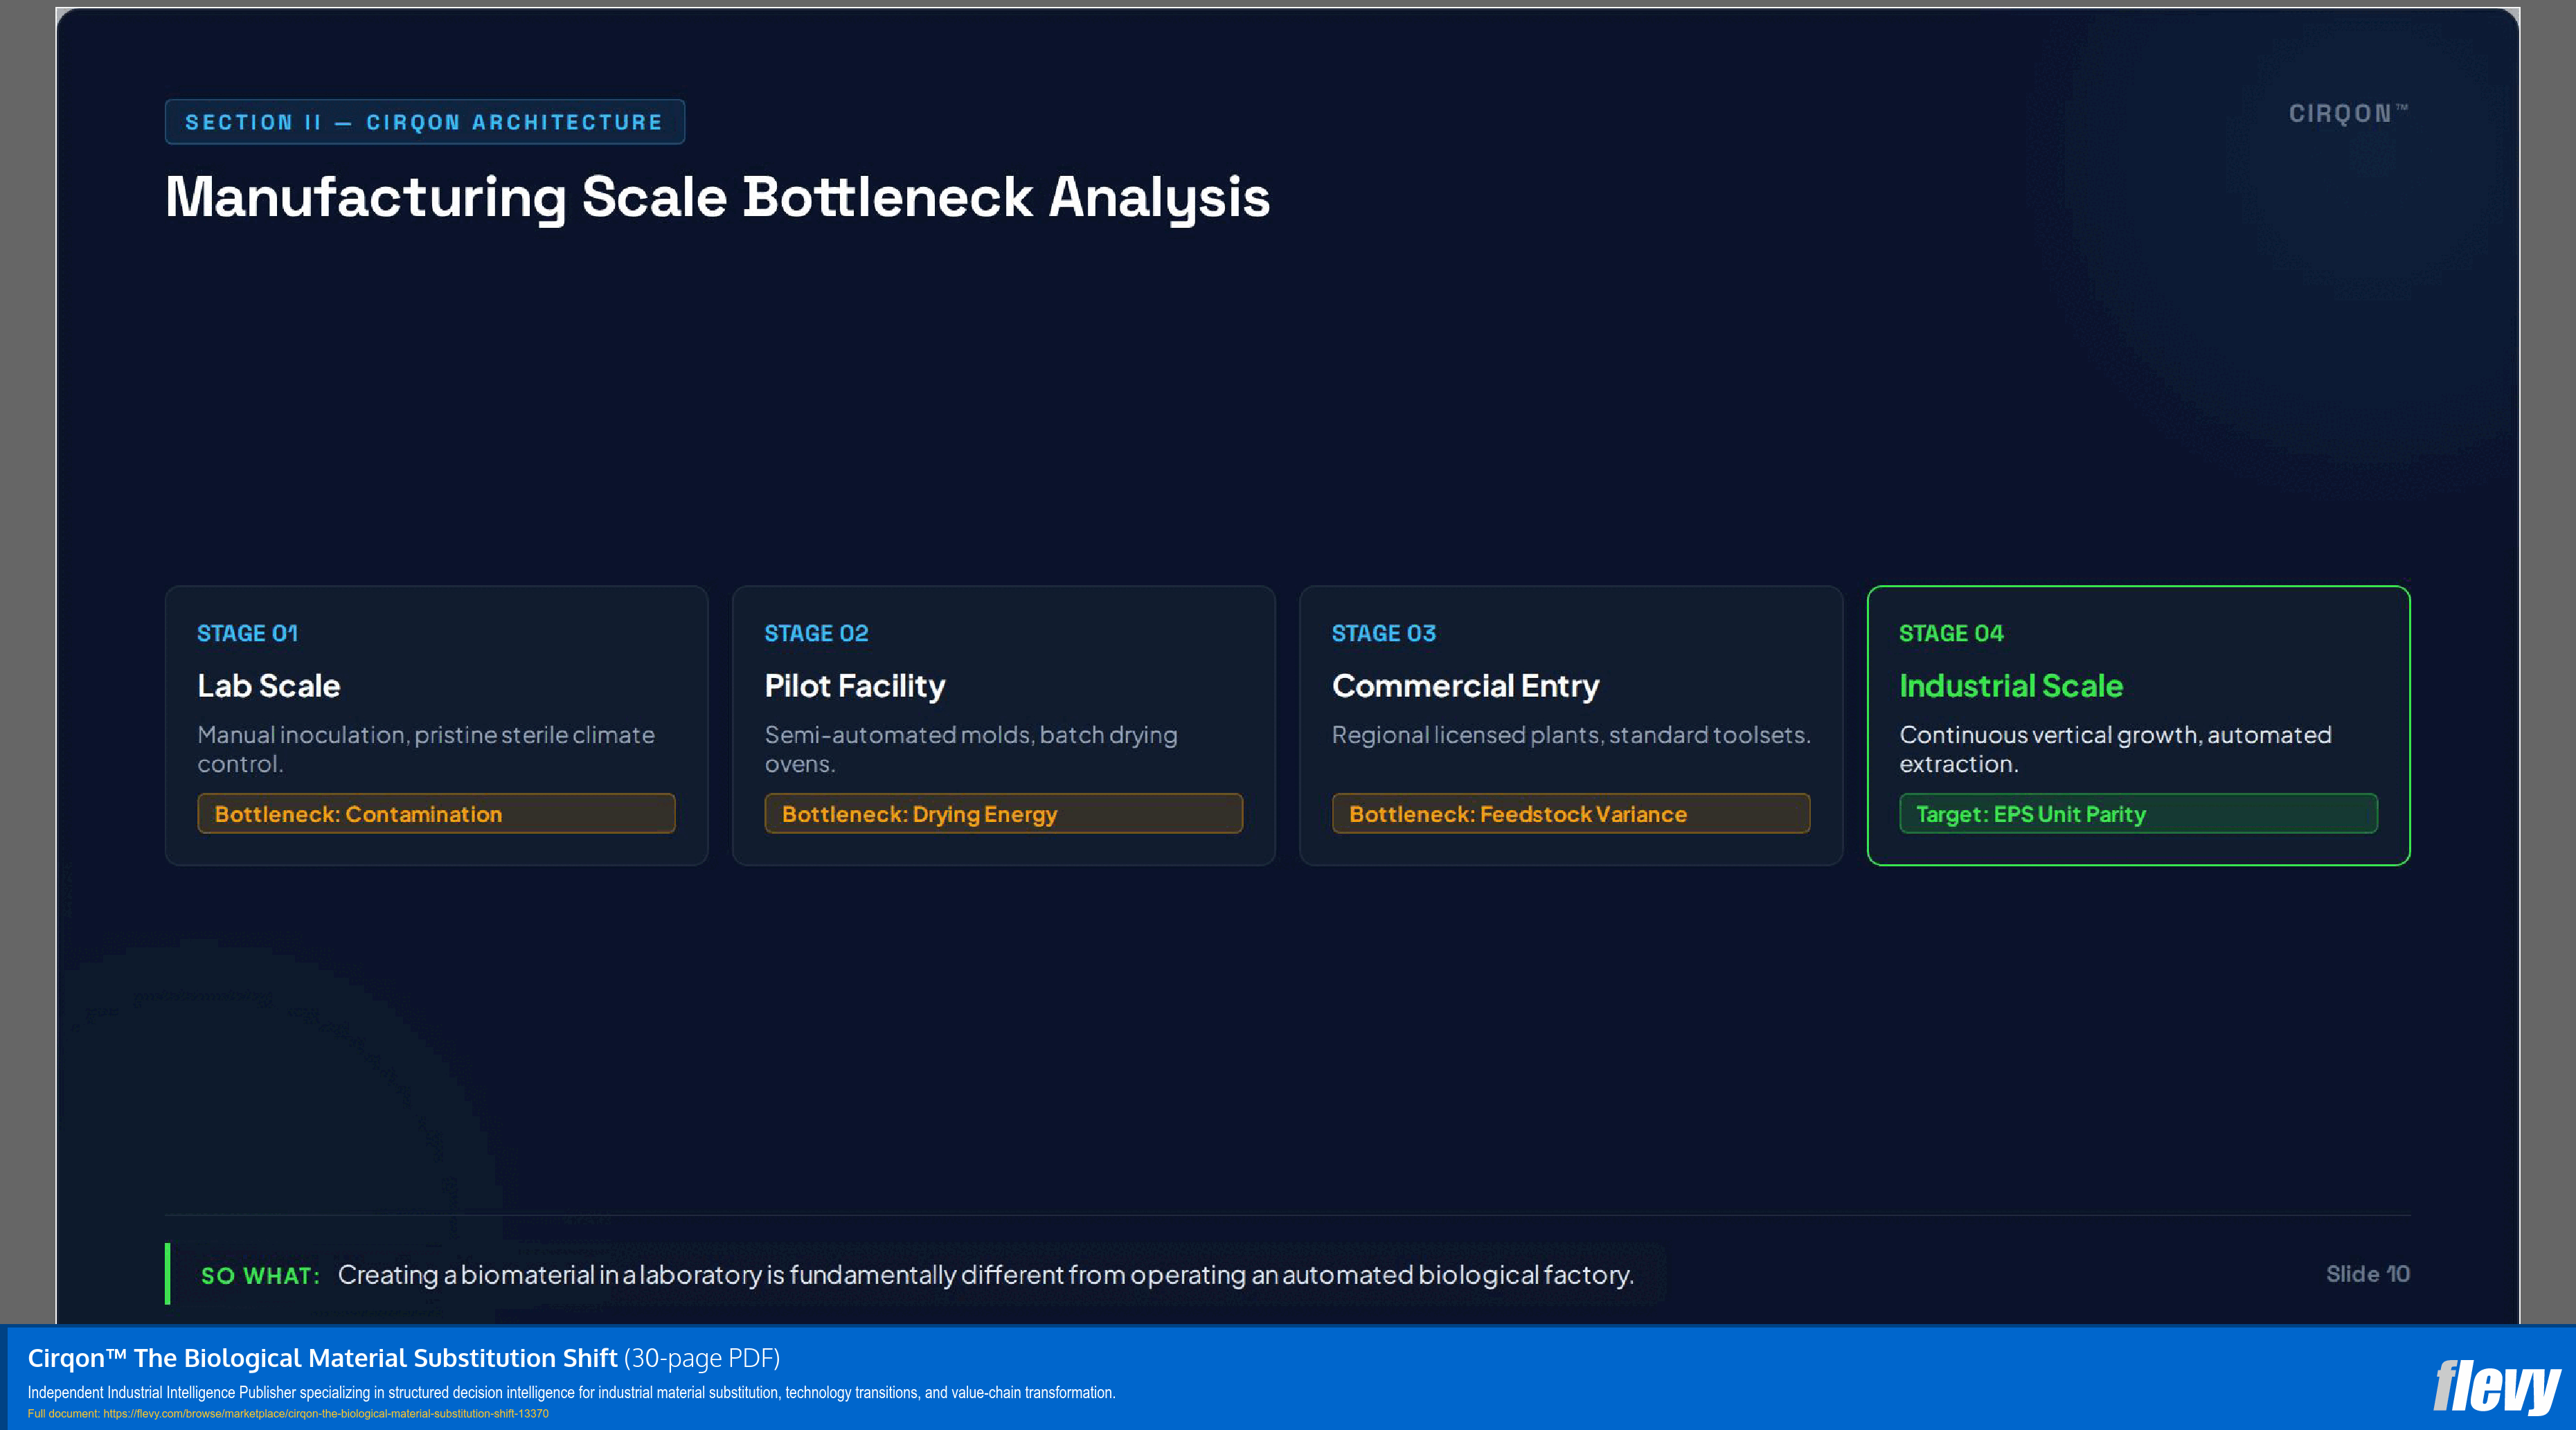Click the Bottleneck: Feedstock Variance tag
This screenshot has width=2576, height=1430.
(1570, 813)
